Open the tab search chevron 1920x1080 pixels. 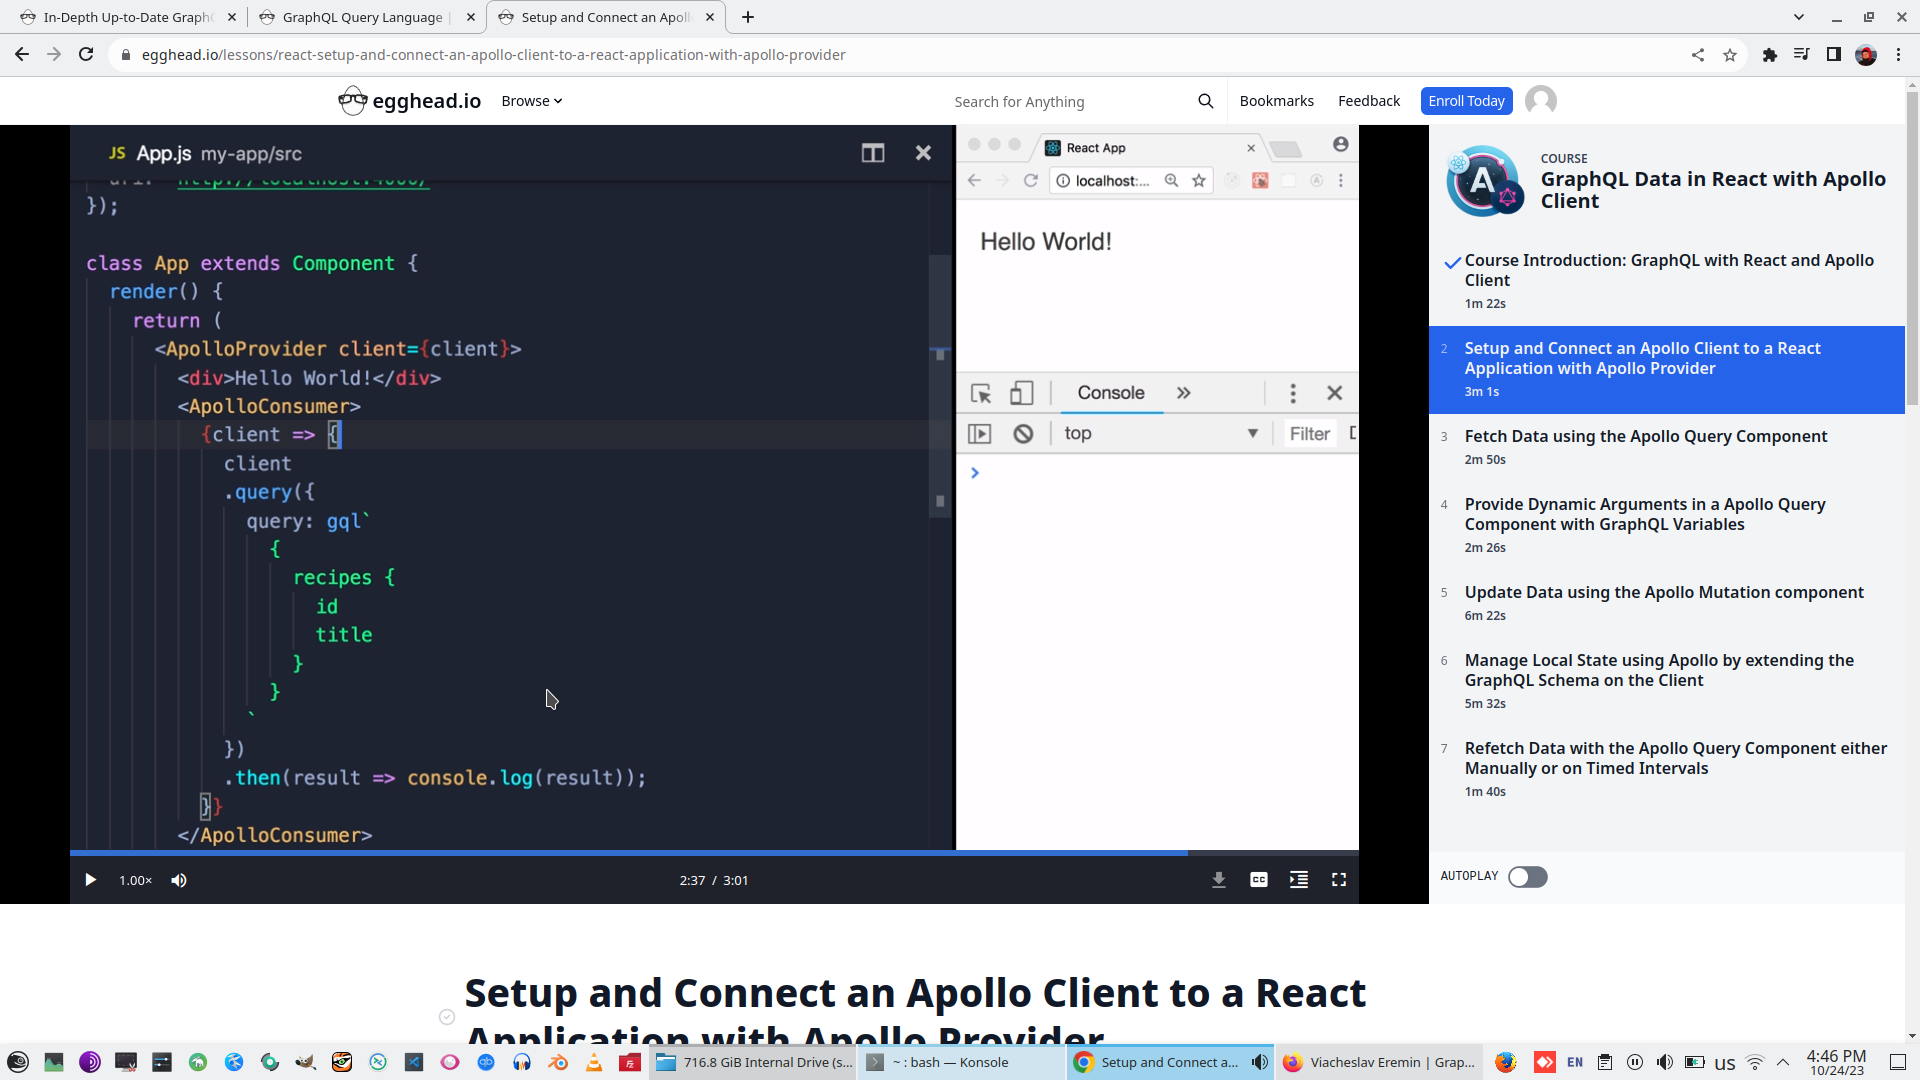pyautogui.click(x=1799, y=17)
